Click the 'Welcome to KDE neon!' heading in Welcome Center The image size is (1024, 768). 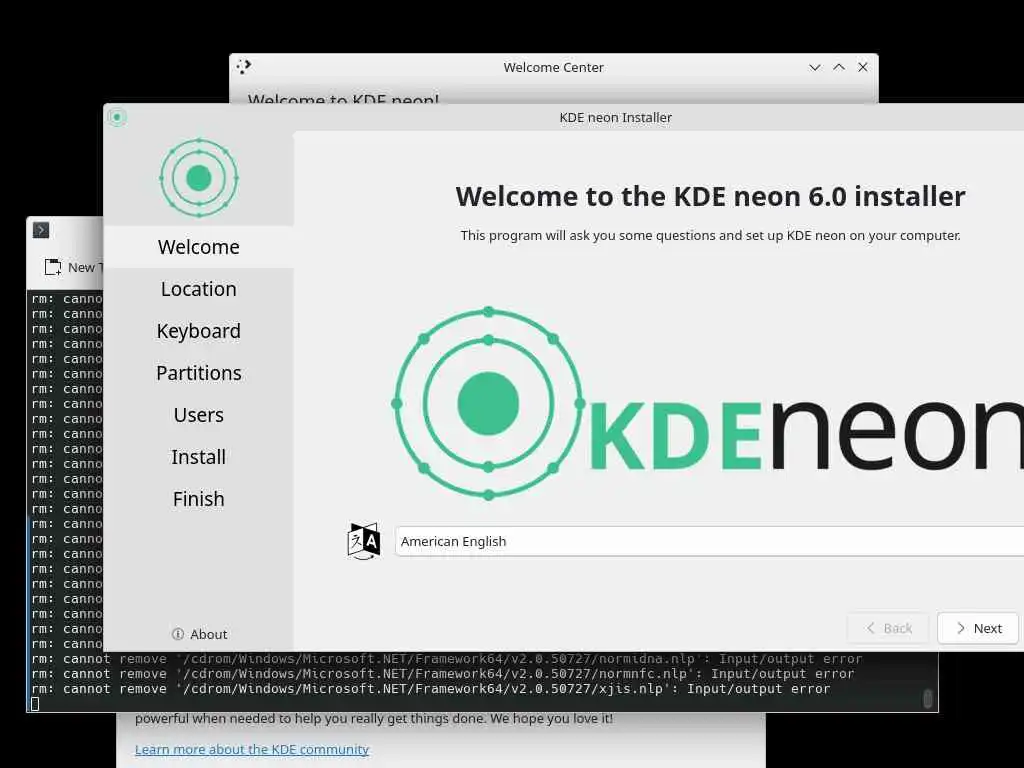click(344, 99)
